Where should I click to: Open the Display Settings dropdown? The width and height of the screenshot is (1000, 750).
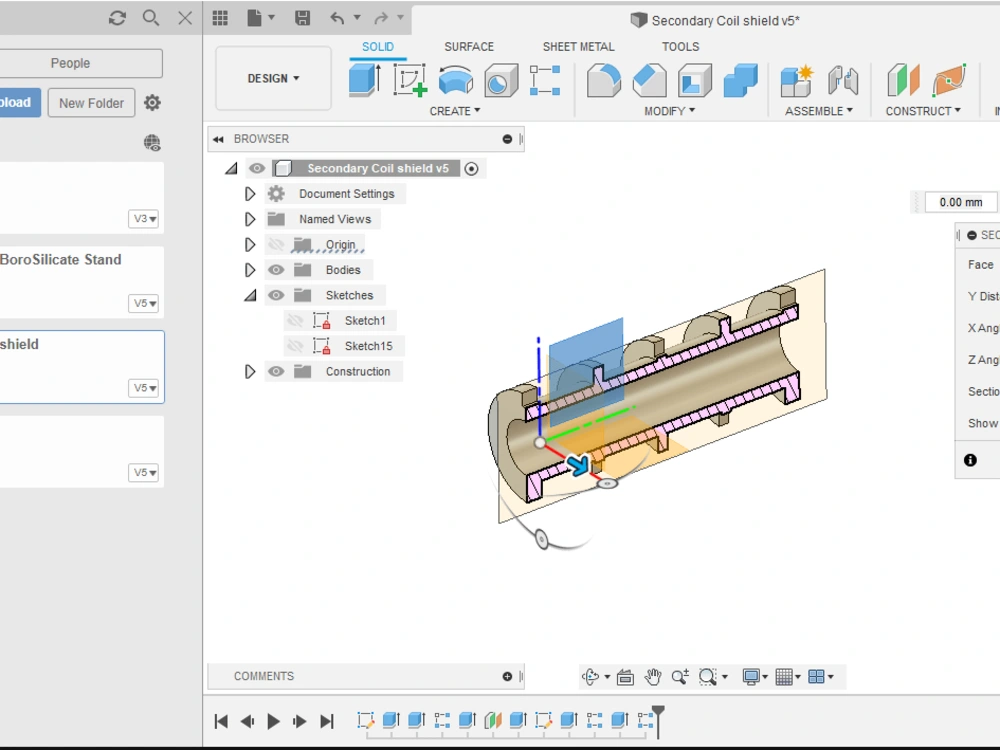pyautogui.click(x=750, y=676)
